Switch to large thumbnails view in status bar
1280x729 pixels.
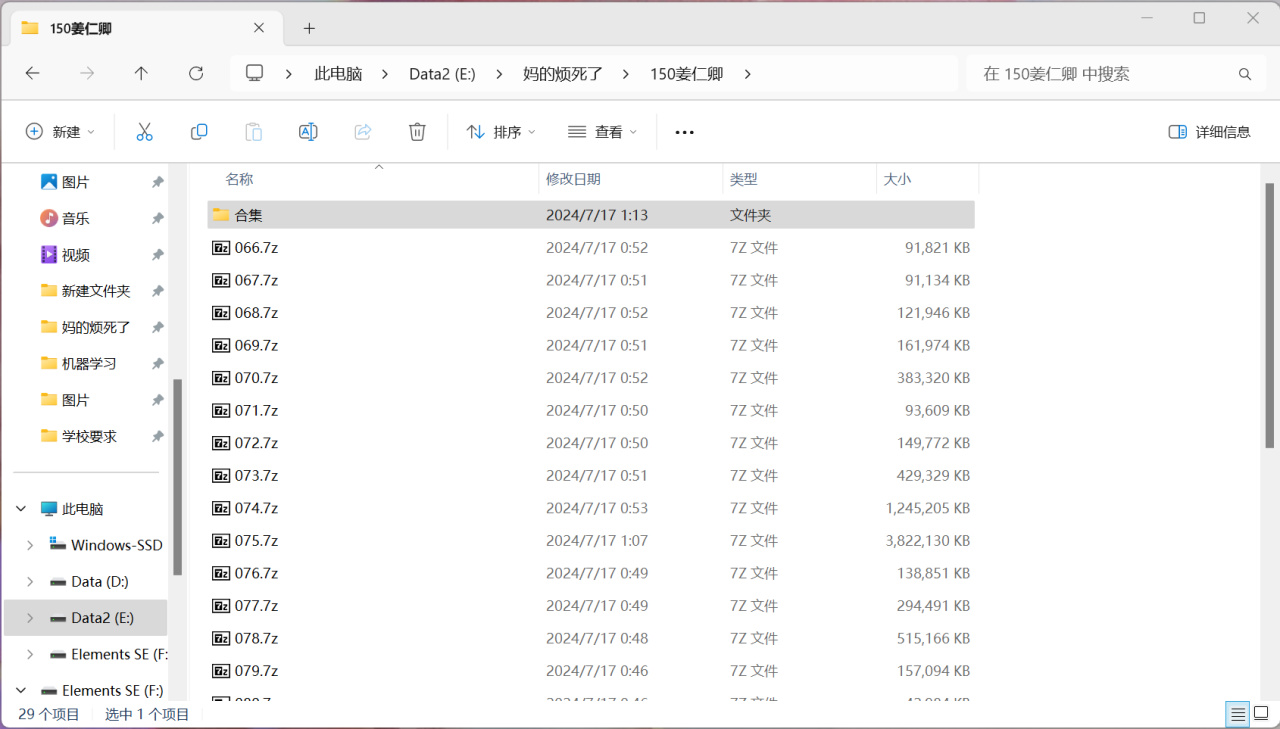(1261, 714)
